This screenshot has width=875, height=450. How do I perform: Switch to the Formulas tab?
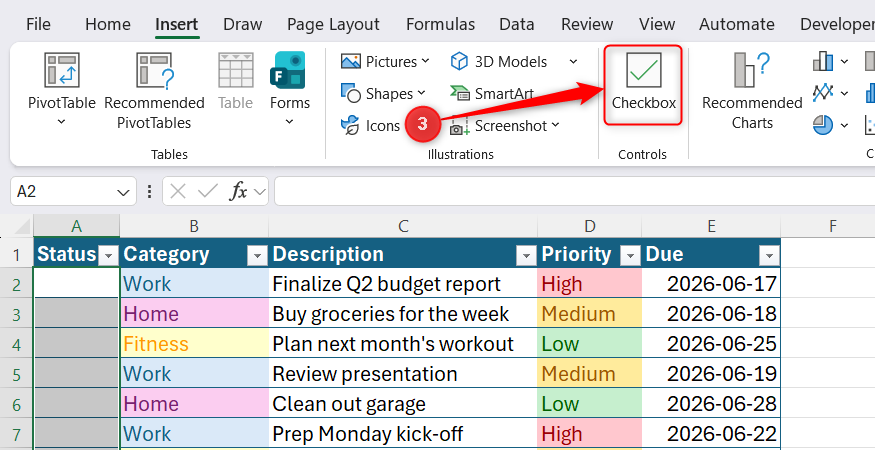coord(440,25)
